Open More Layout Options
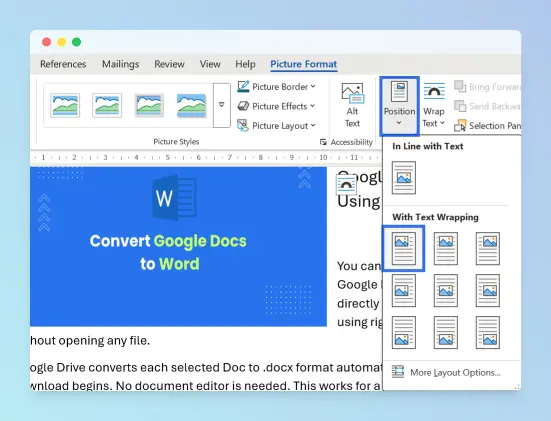This screenshot has width=551, height=421. [x=446, y=372]
